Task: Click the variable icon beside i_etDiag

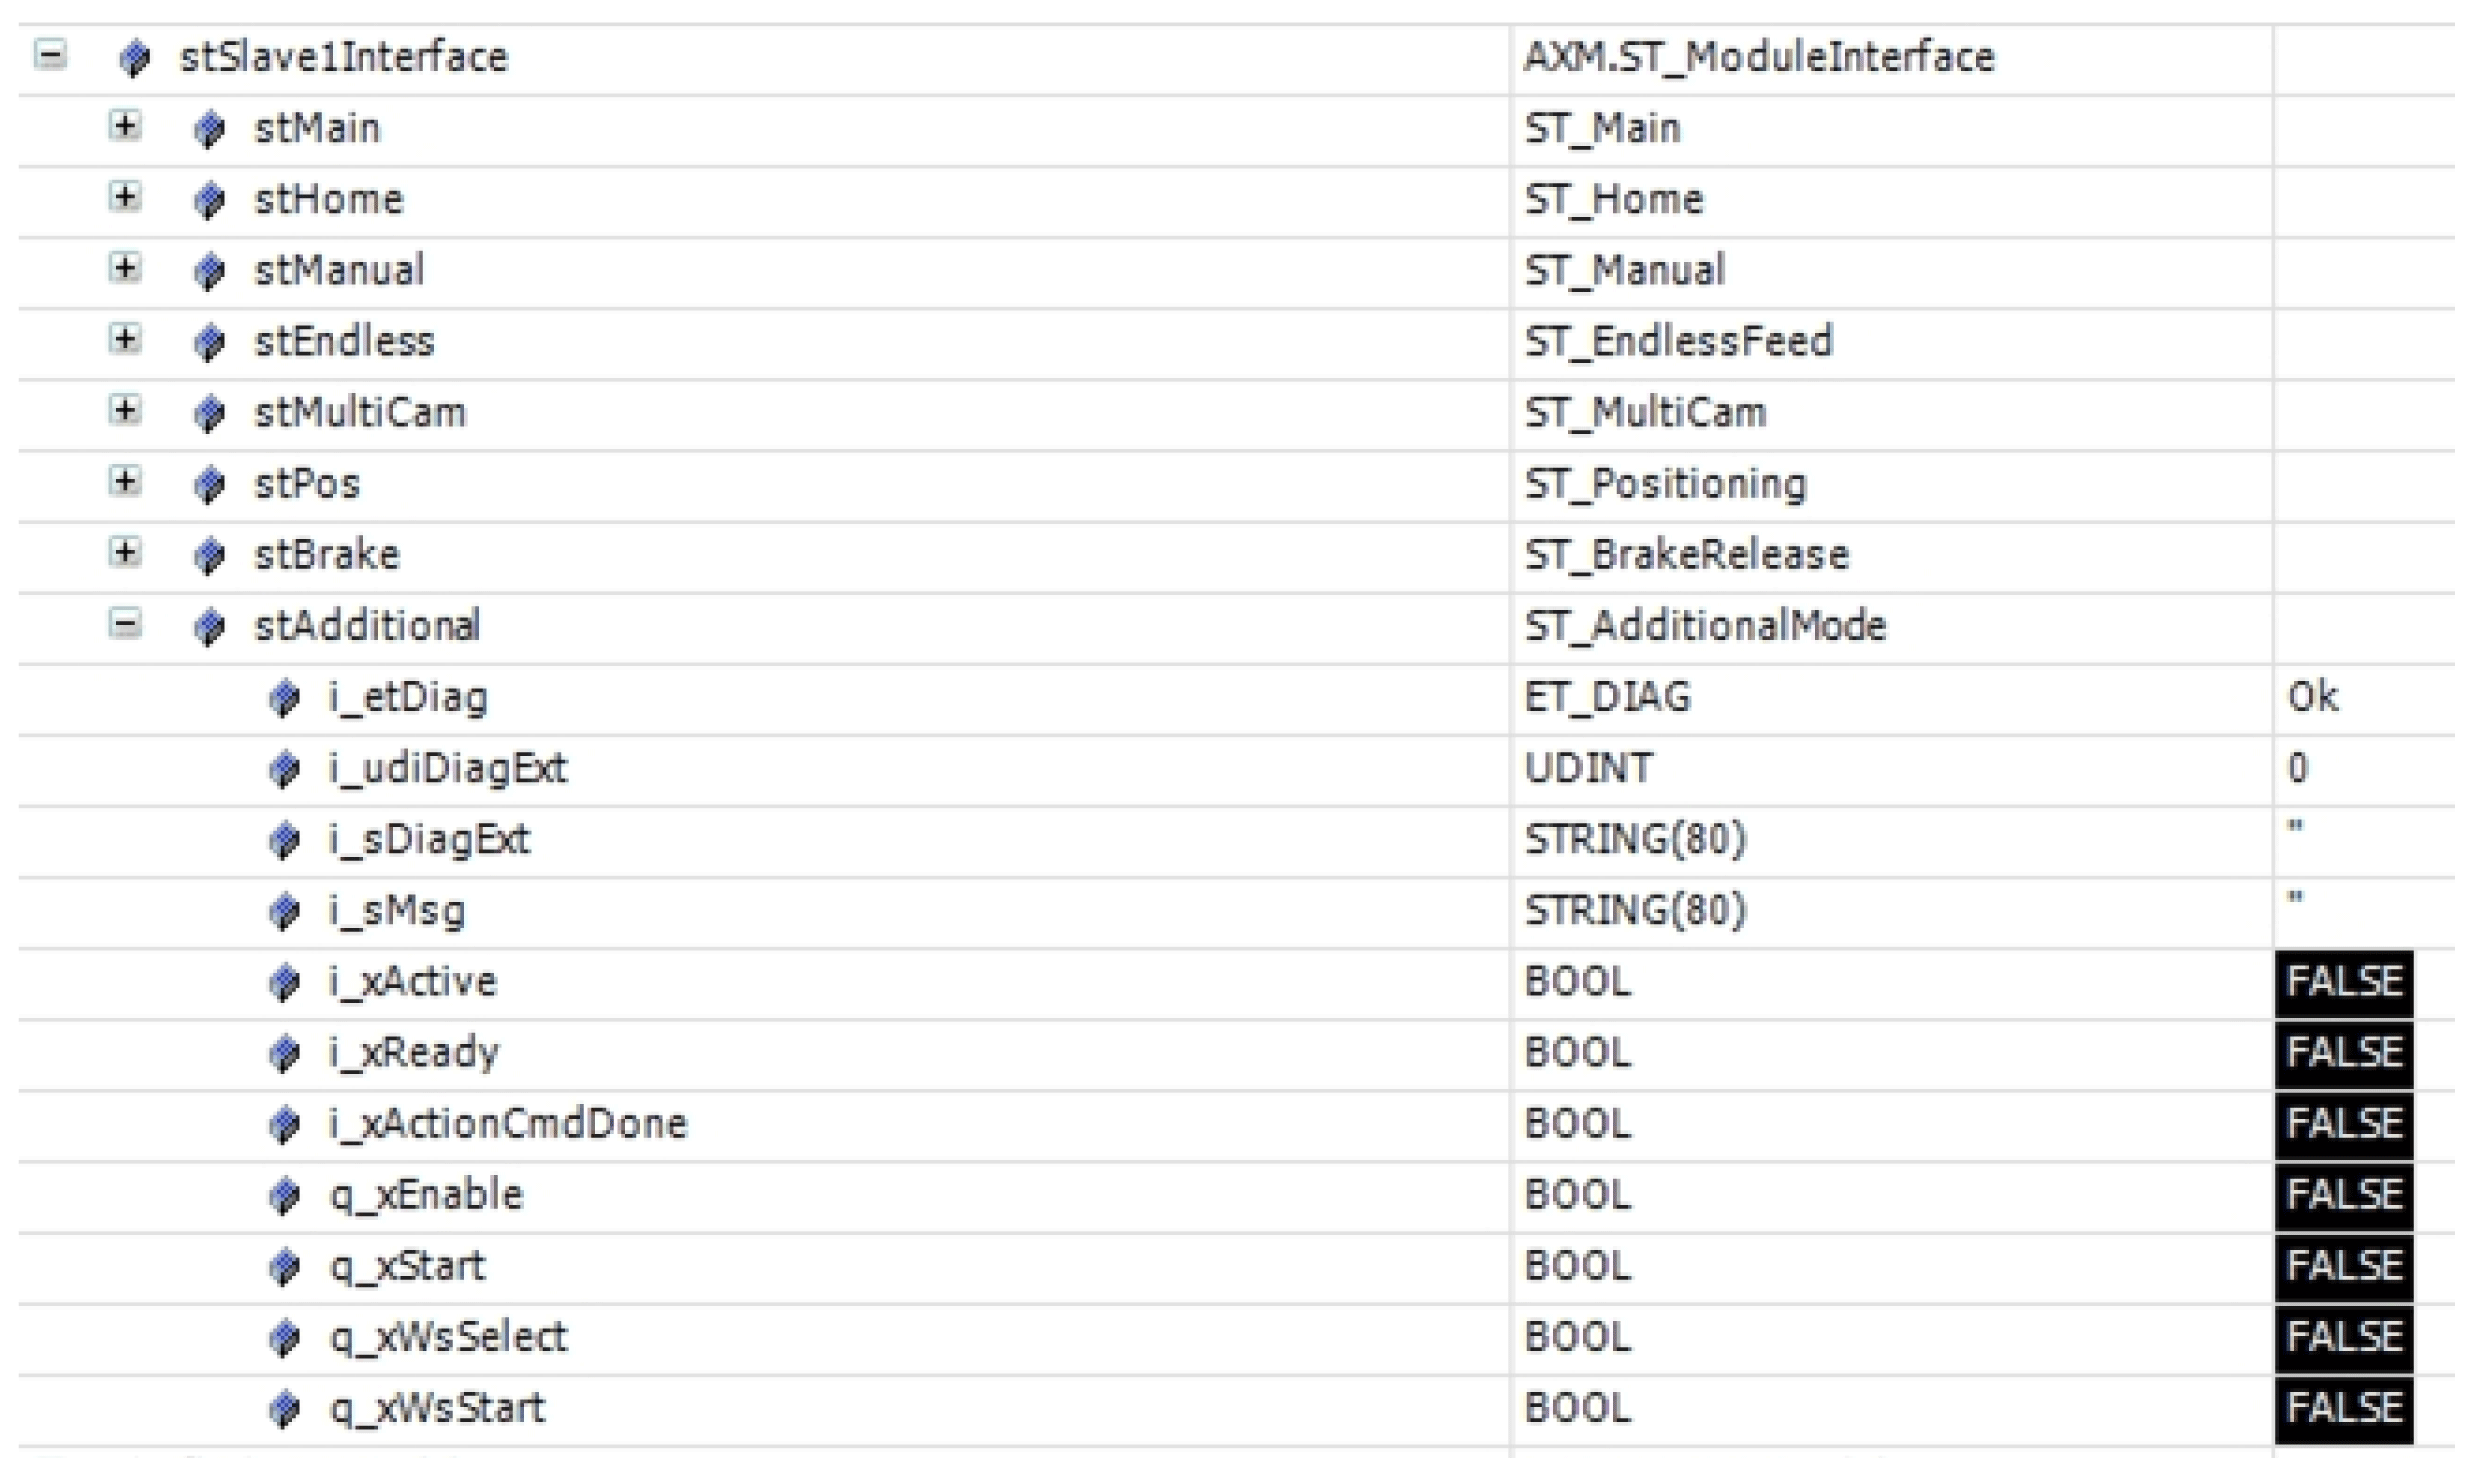Action: coord(284,698)
